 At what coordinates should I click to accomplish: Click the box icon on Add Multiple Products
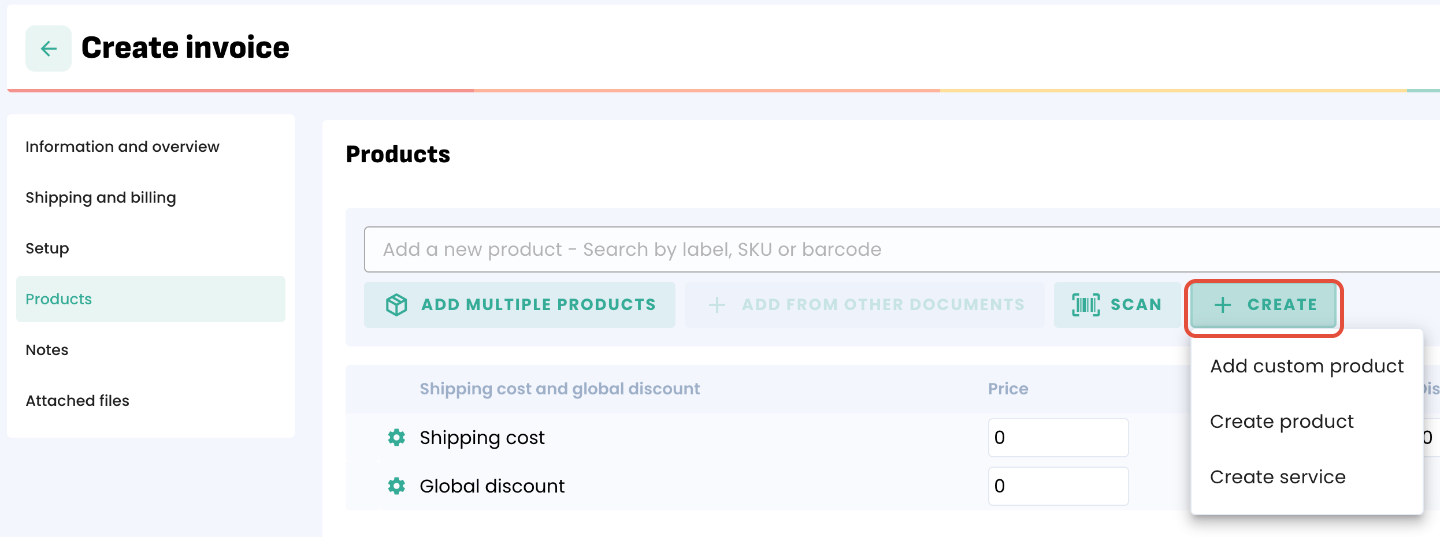396,305
